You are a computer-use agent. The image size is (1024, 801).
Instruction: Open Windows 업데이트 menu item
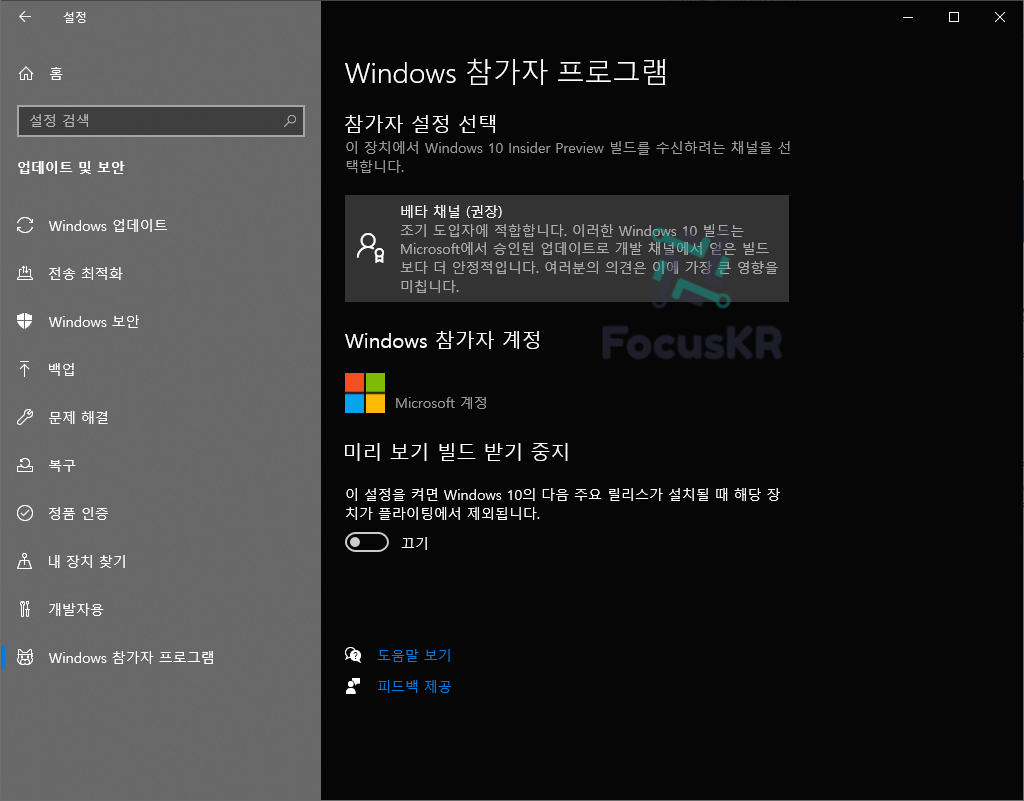160,225
